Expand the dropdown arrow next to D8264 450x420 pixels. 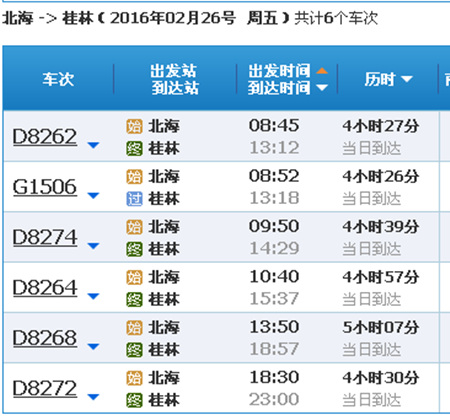[x=93, y=296]
